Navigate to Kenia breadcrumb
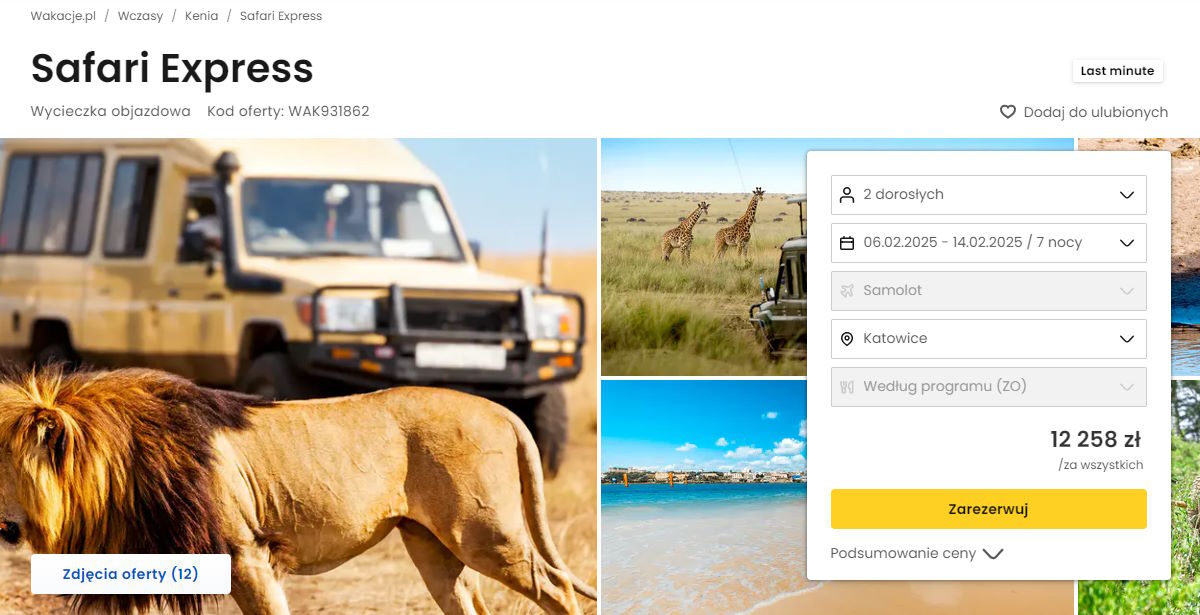1200x615 pixels. click(x=201, y=16)
